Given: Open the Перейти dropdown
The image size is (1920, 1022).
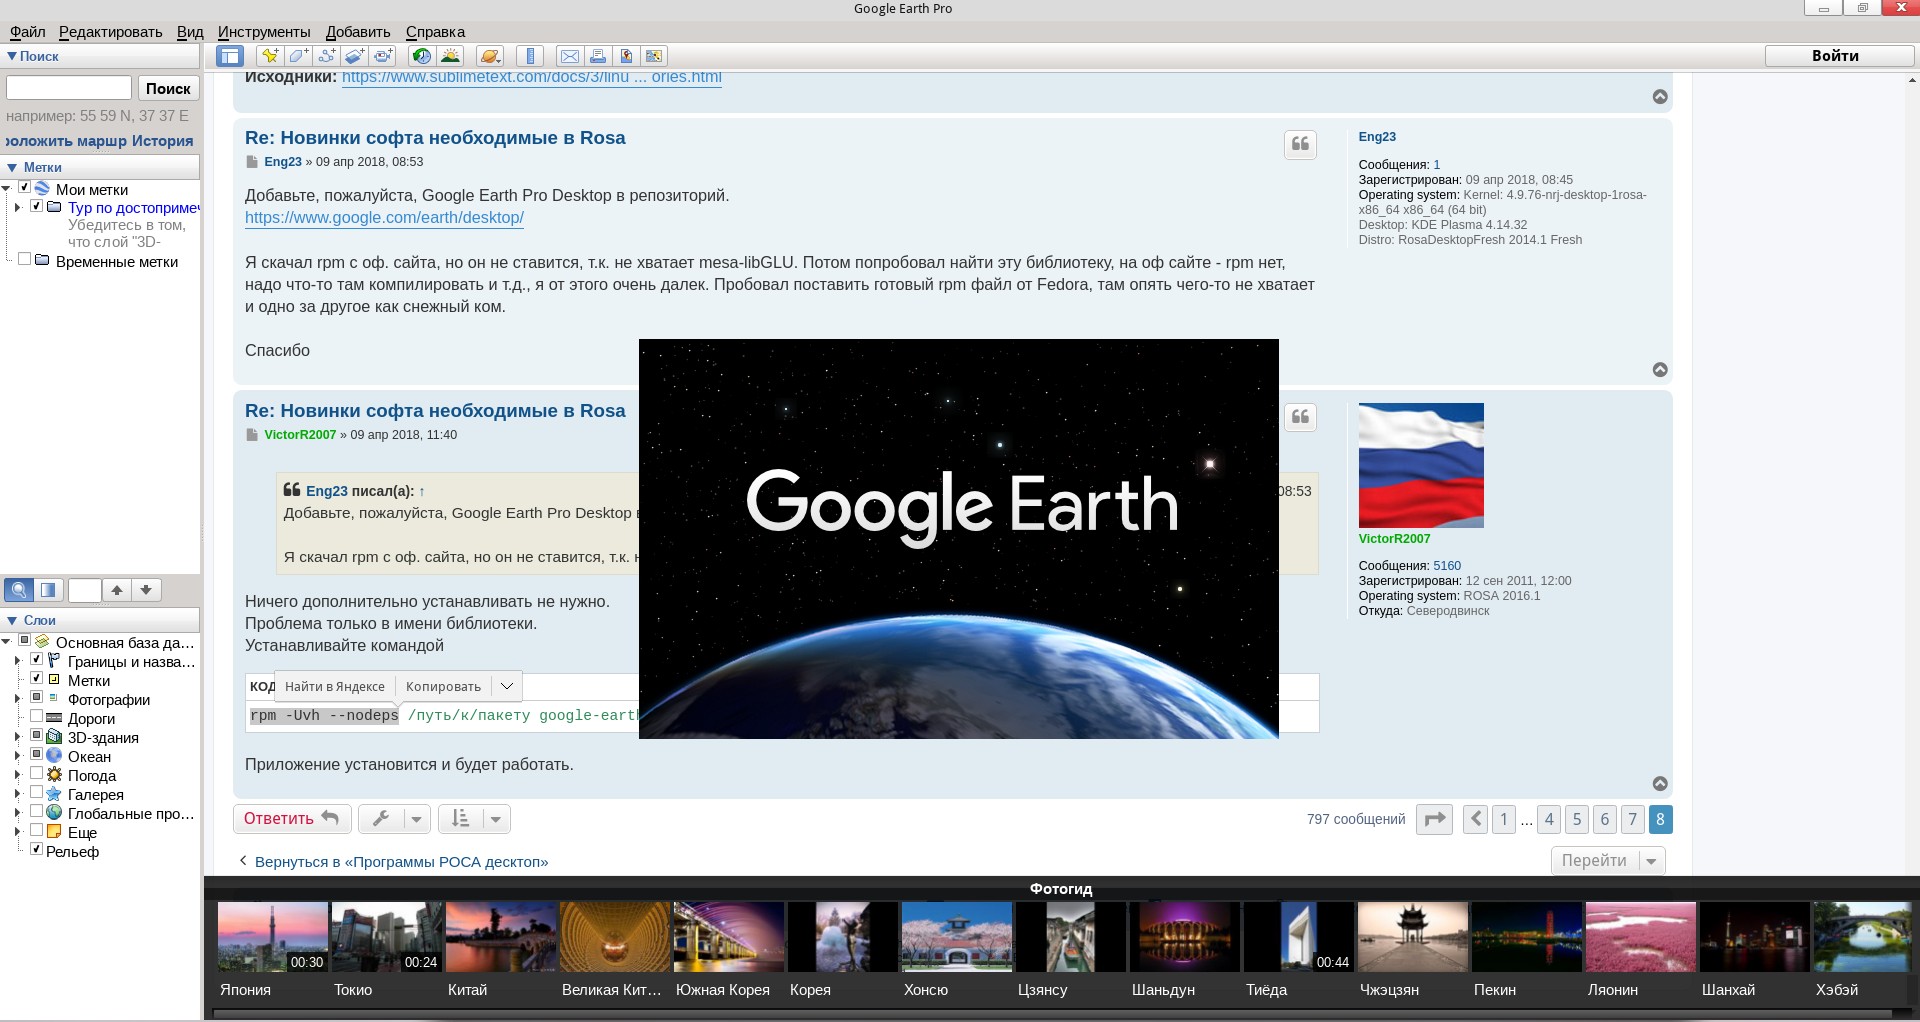Looking at the screenshot, I should click(1651, 861).
